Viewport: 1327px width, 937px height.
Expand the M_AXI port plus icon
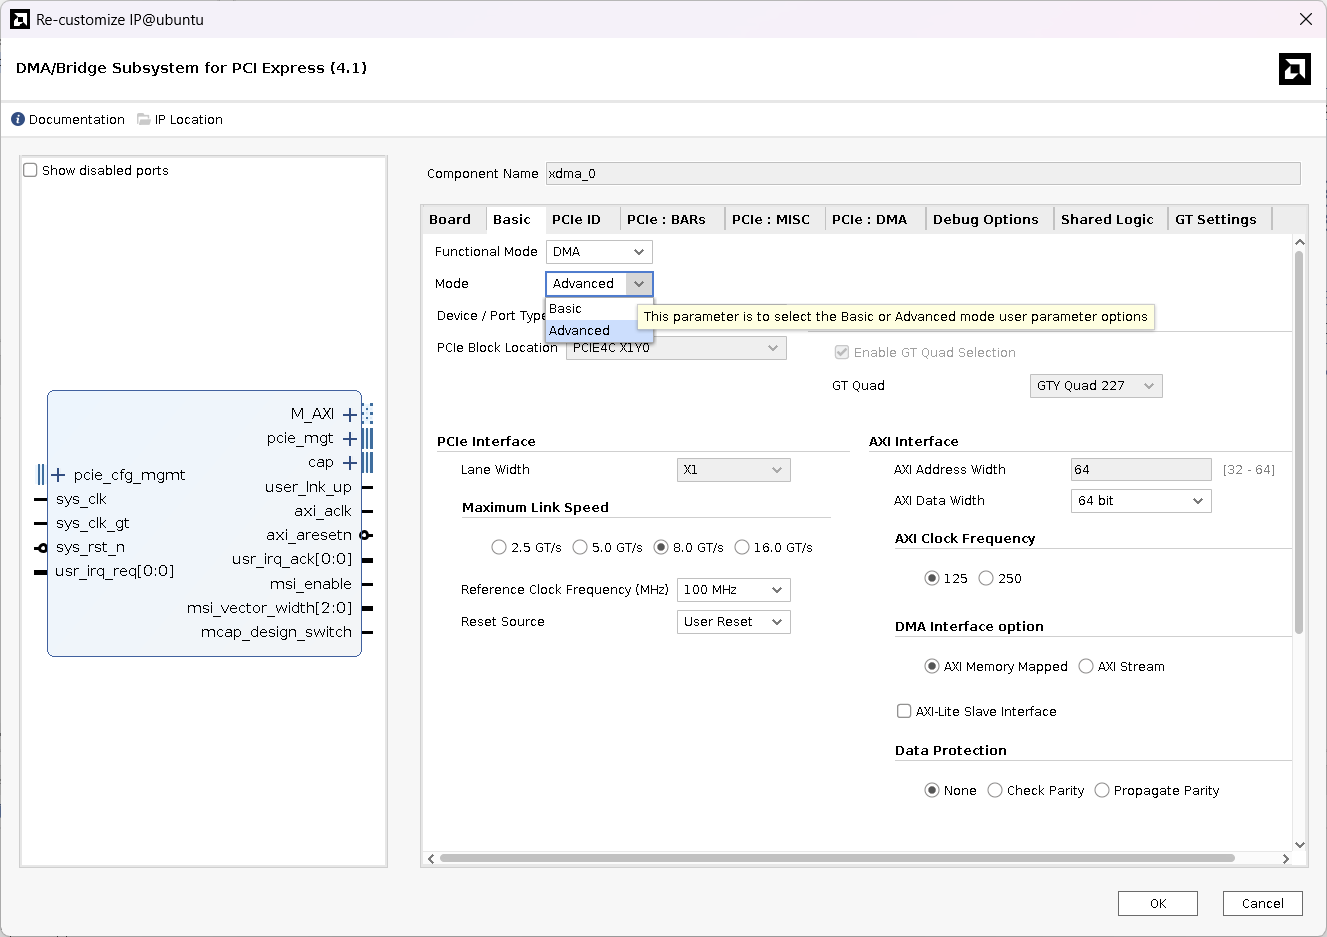(x=350, y=414)
